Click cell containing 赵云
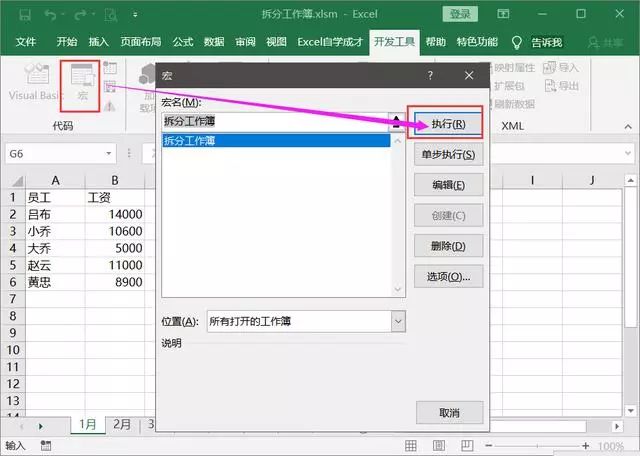 pyautogui.click(x=55, y=265)
